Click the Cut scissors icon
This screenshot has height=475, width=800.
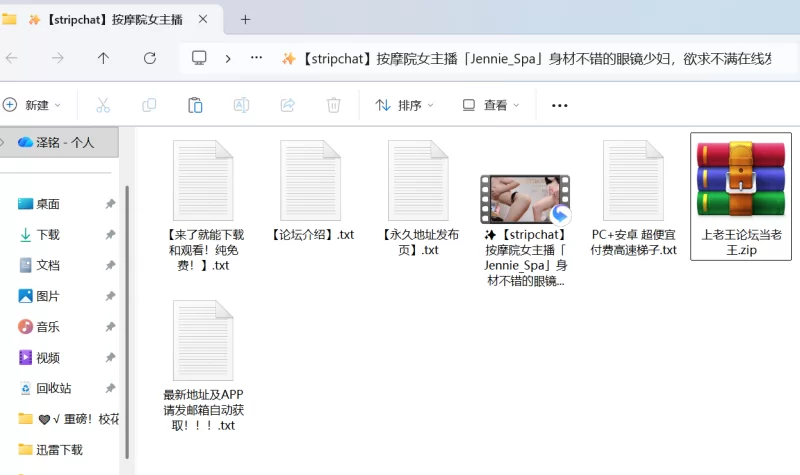point(103,105)
